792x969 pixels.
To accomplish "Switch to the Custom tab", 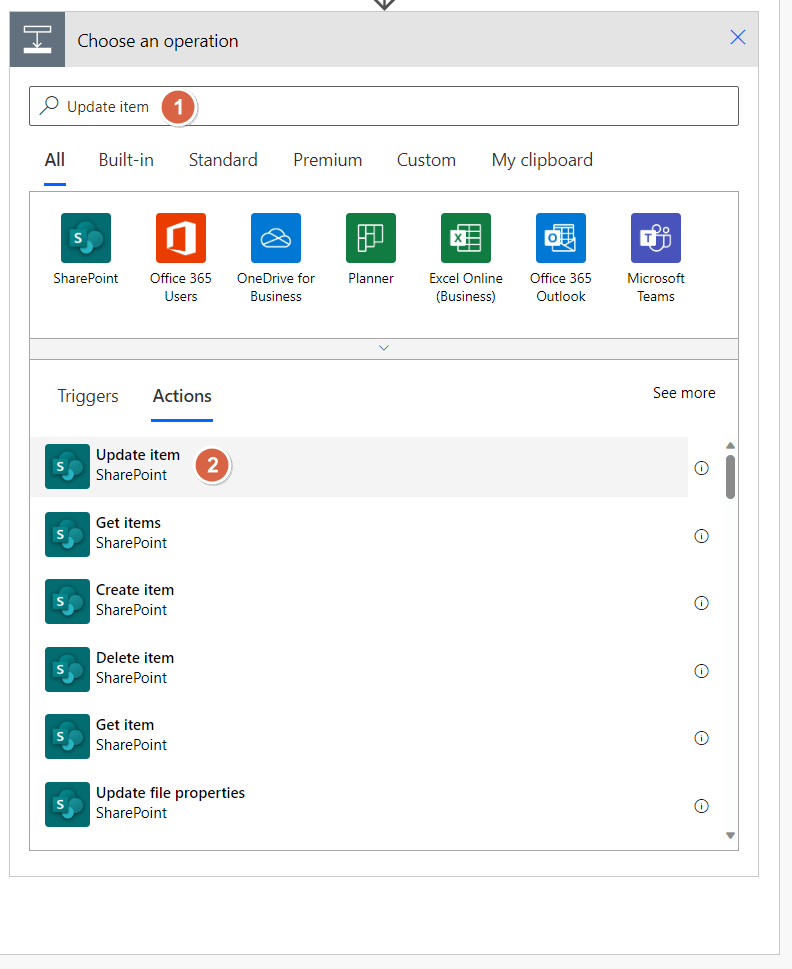I will 426,160.
